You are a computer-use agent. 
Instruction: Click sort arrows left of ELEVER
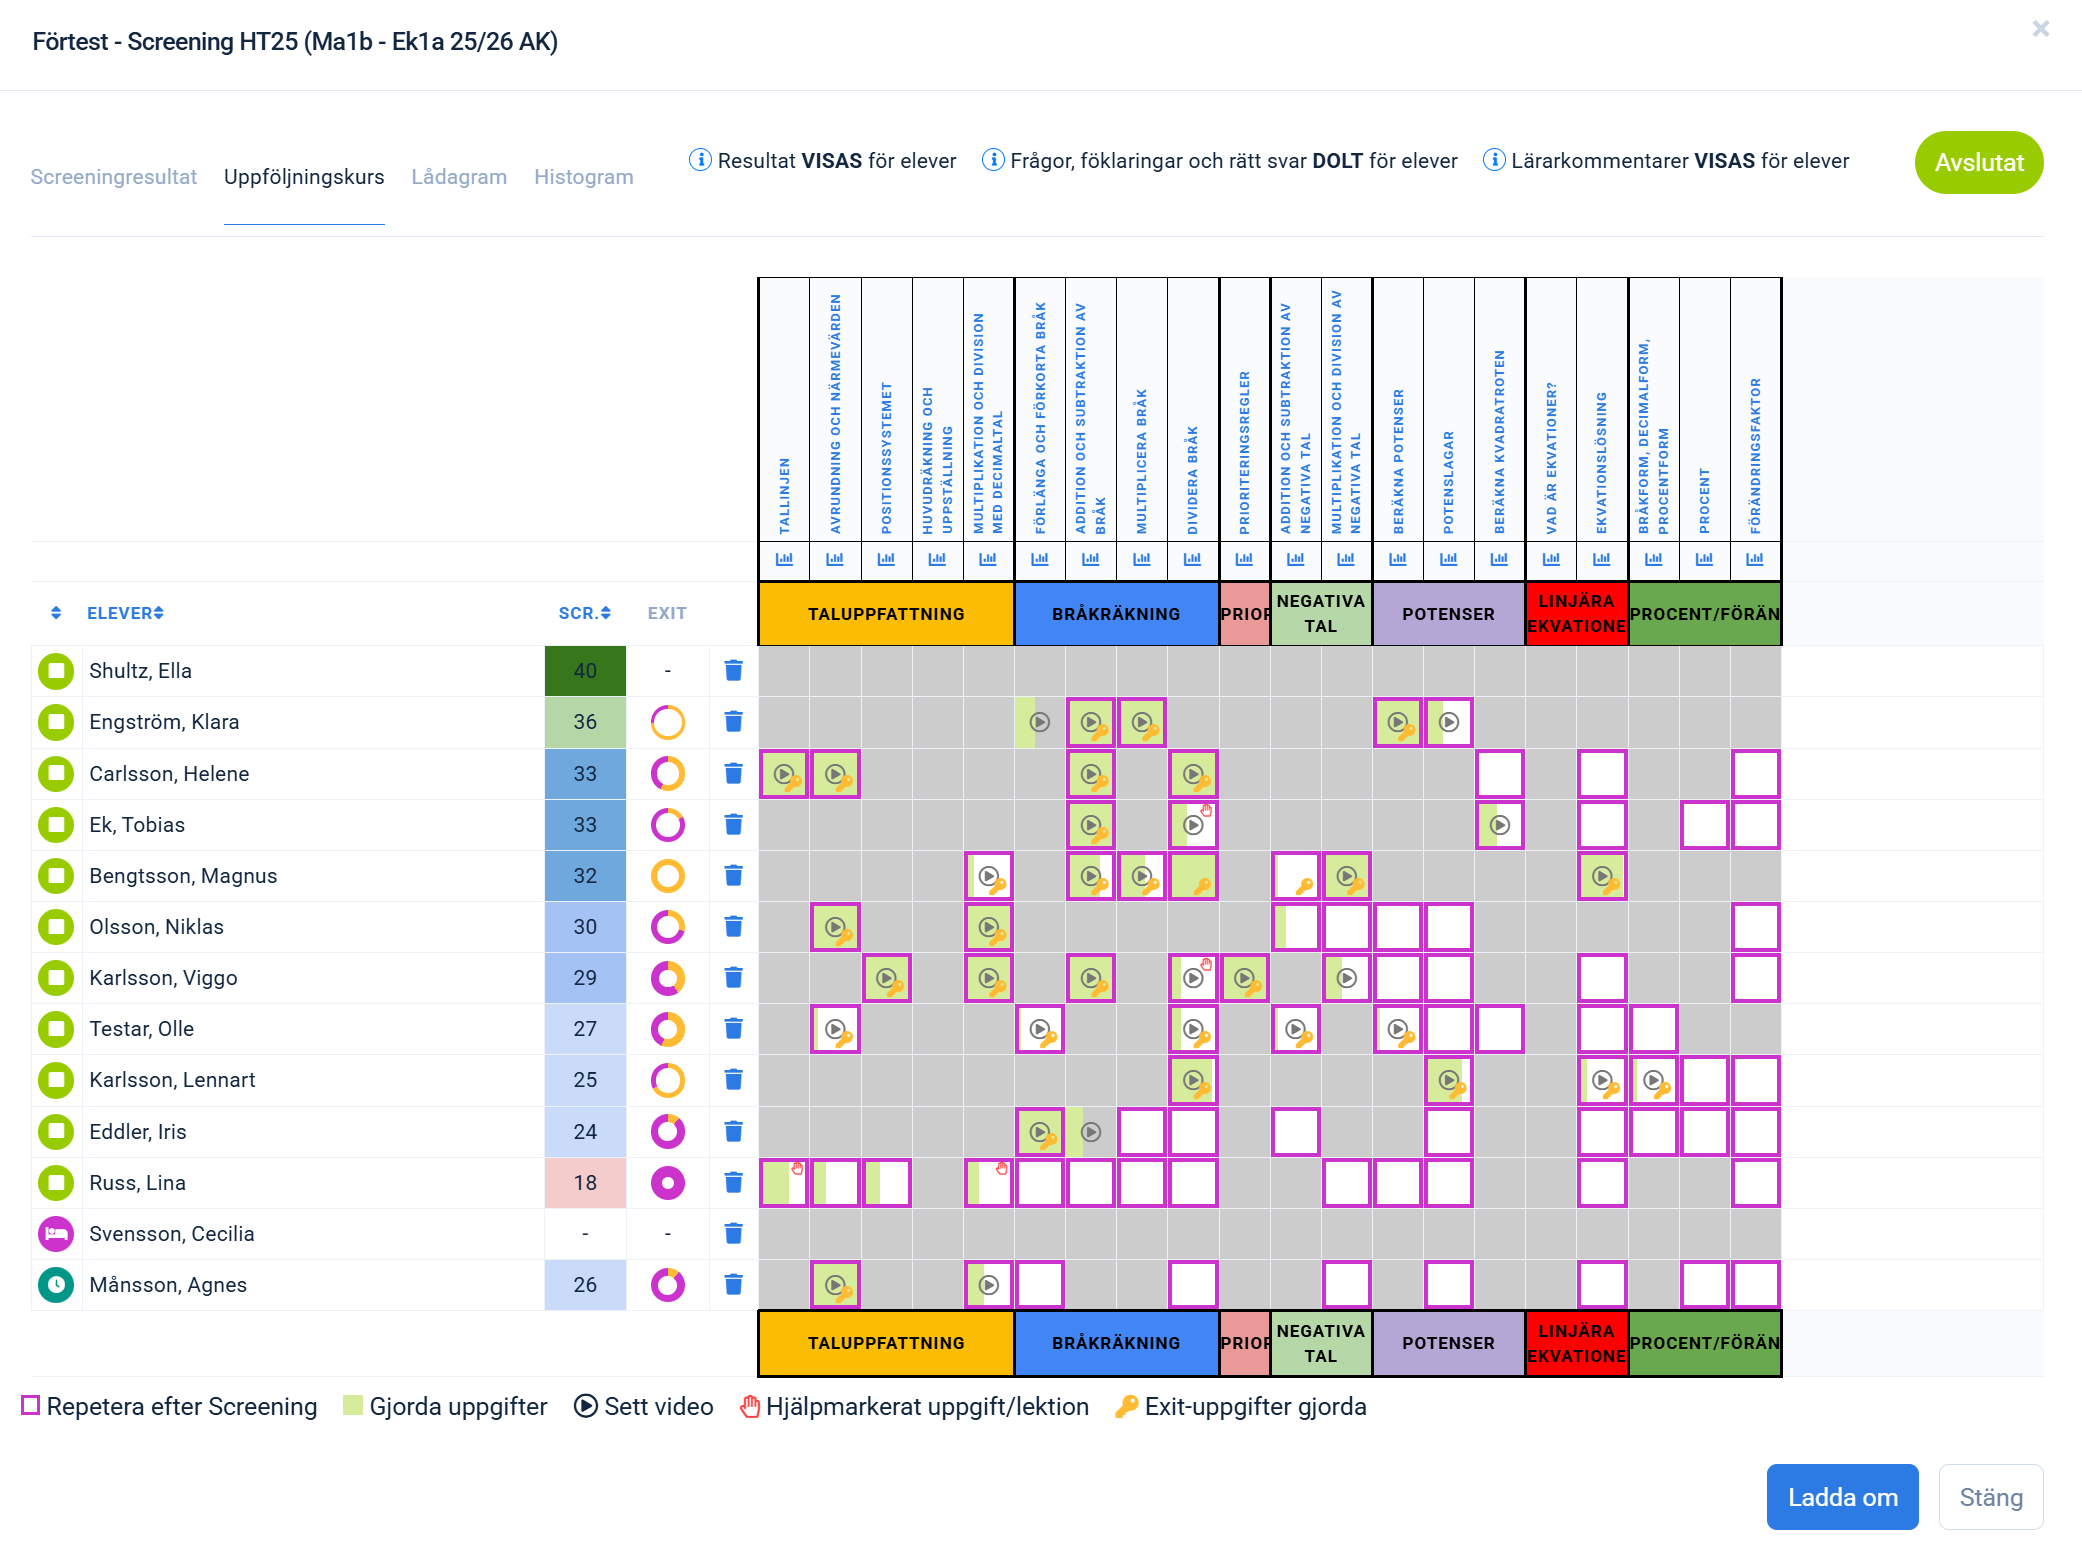point(56,613)
